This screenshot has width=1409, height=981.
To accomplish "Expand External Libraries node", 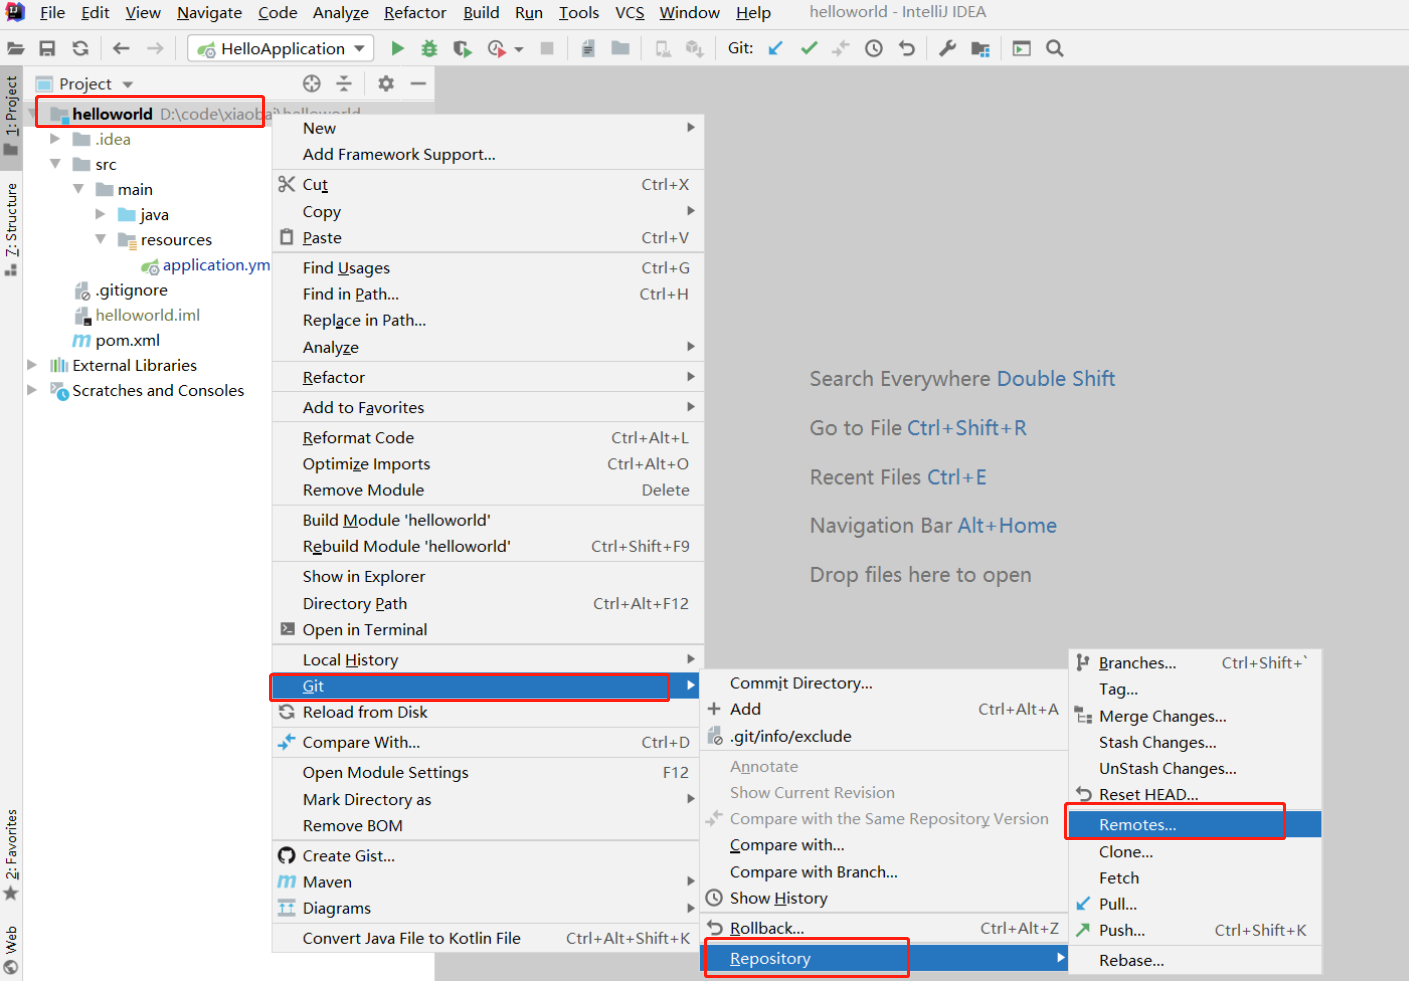I will [32, 365].
